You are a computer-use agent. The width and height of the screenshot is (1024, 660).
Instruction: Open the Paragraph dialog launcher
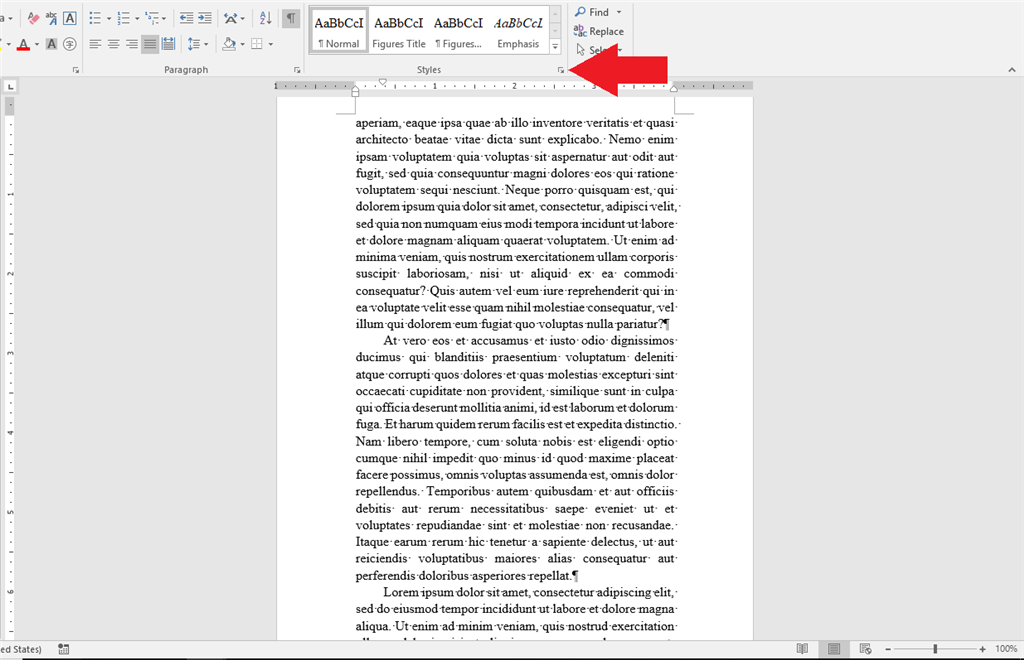click(x=296, y=69)
